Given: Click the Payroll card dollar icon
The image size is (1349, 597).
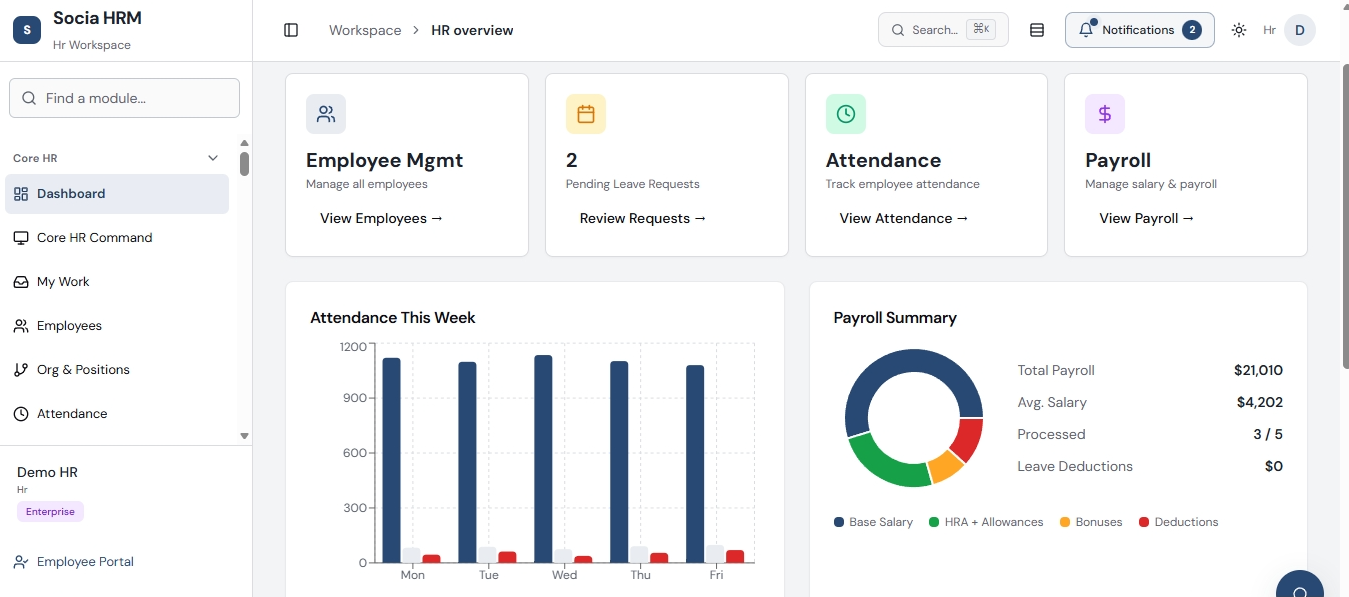Looking at the screenshot, I should click(1105, 114).
